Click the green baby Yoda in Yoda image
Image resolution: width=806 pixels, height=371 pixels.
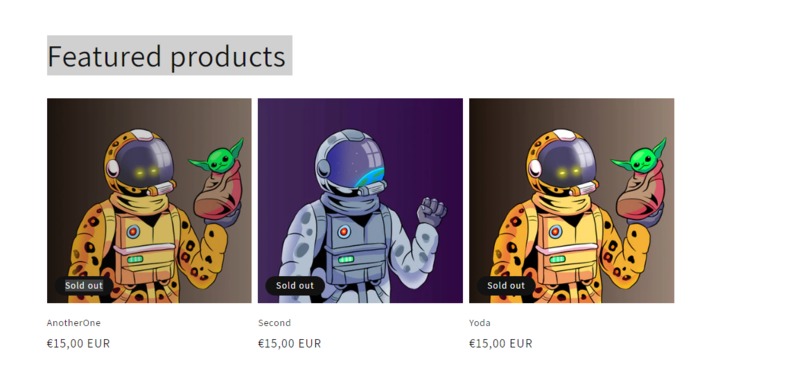[640, 159]
